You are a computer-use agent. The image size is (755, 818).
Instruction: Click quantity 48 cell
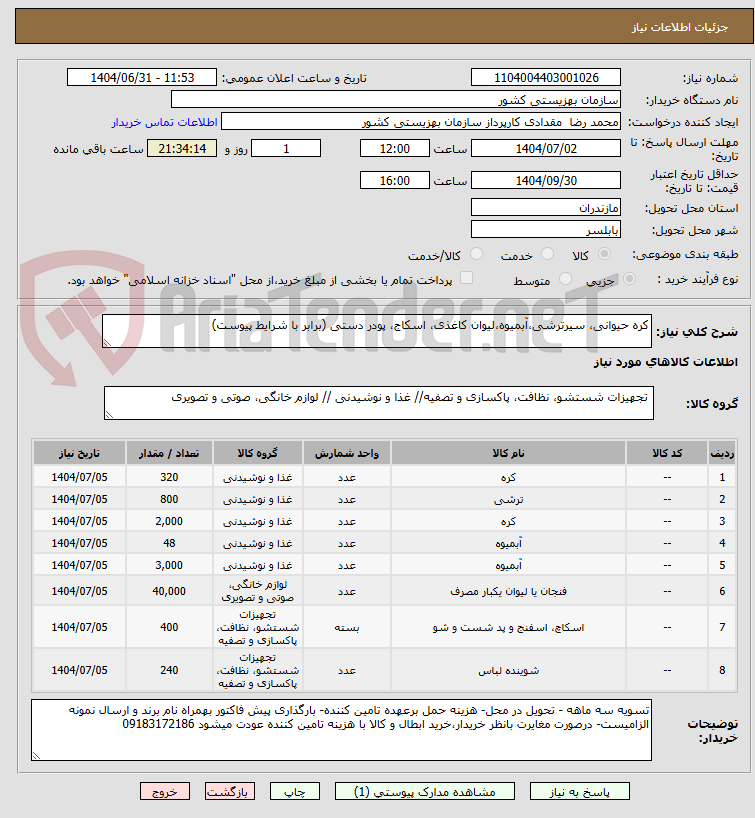169,543
